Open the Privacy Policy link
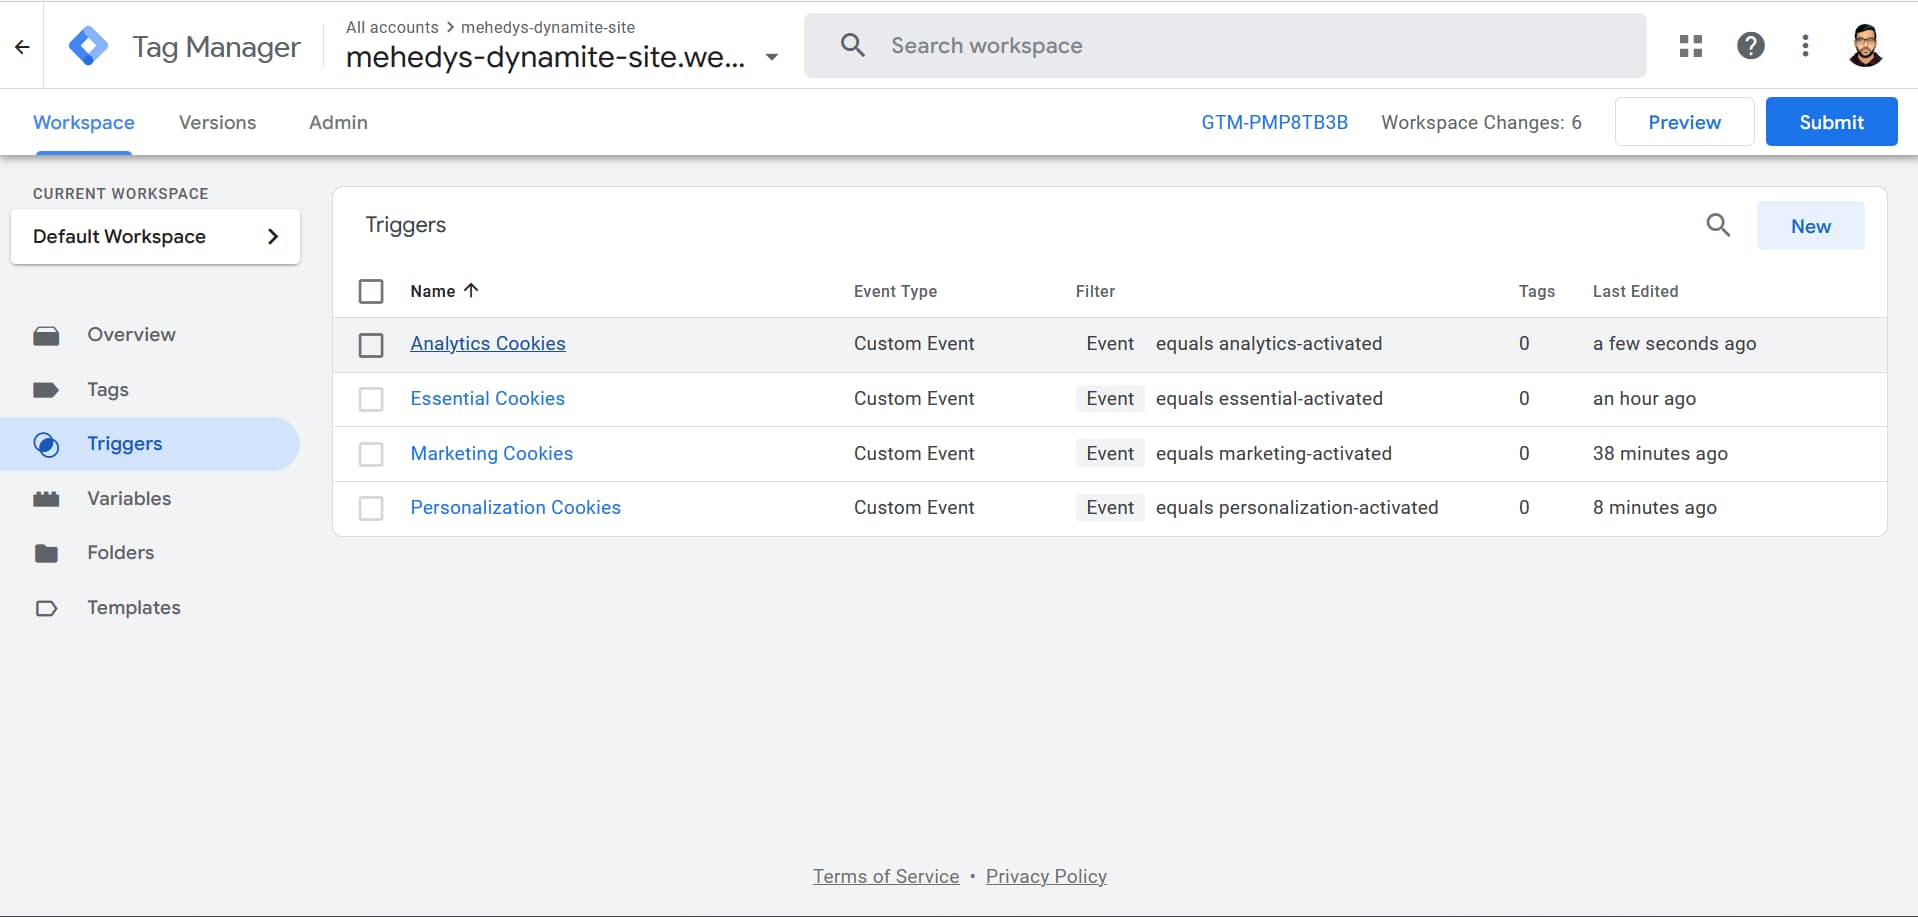This screenshot has height=917, width=1918. [x=1046, y=876]
